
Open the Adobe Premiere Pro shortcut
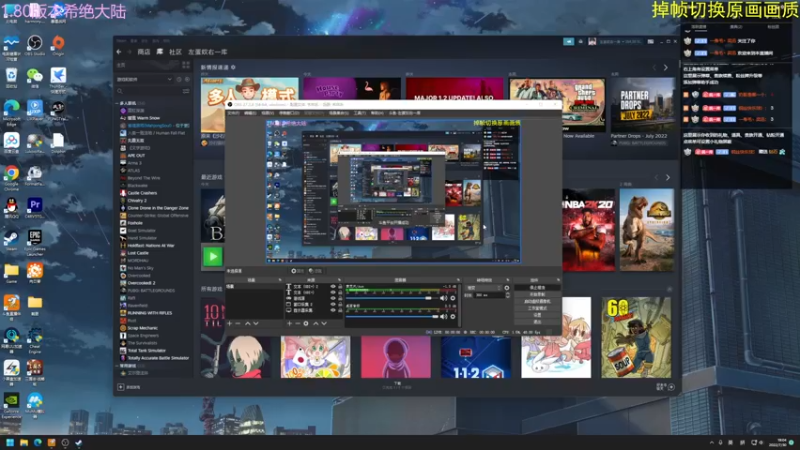click(35, 207)
